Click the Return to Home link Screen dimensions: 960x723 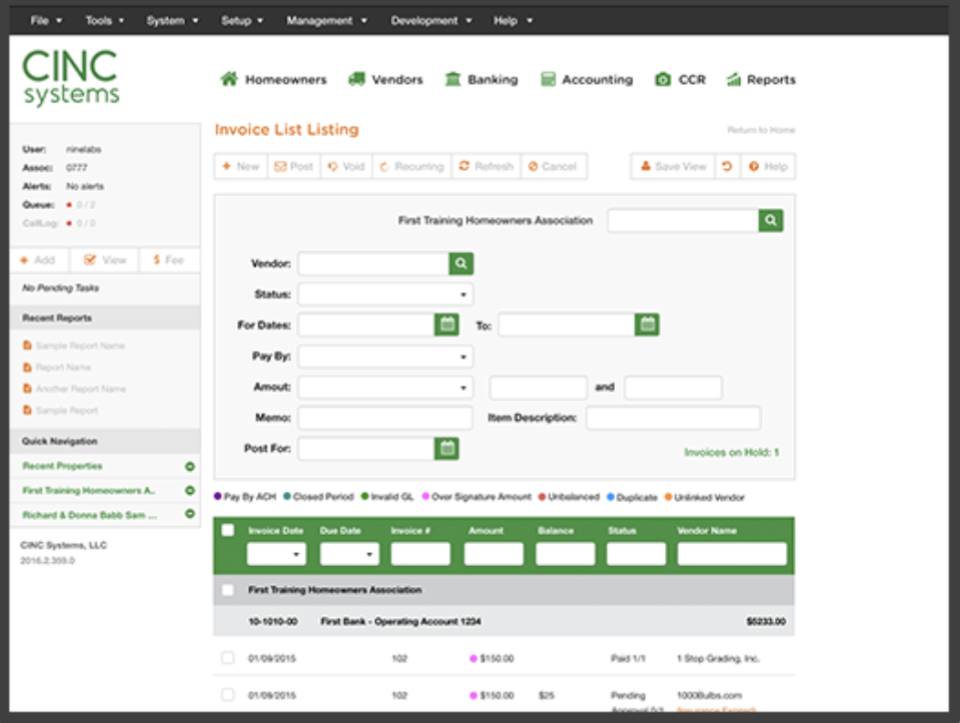point(760,131)
